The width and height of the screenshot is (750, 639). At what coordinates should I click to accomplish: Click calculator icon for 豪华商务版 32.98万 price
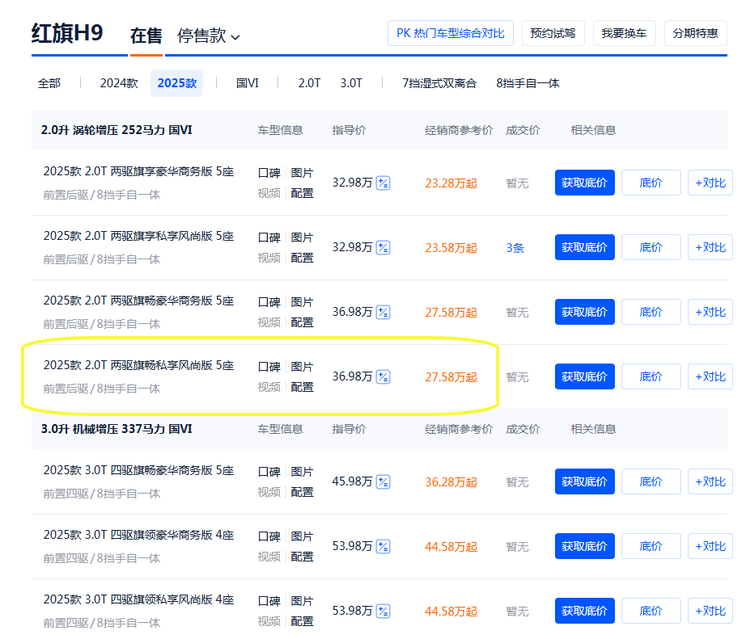(x=383, y=183)
